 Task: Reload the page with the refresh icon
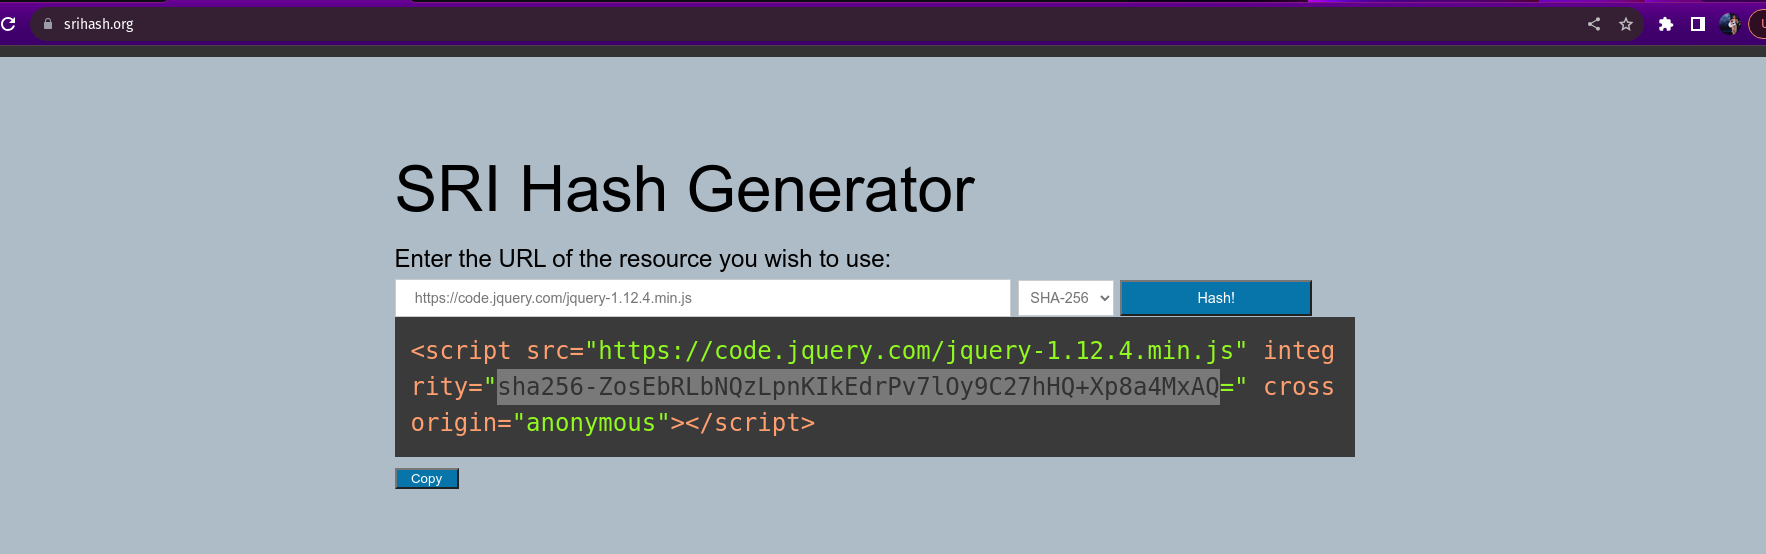coord(8,24)
